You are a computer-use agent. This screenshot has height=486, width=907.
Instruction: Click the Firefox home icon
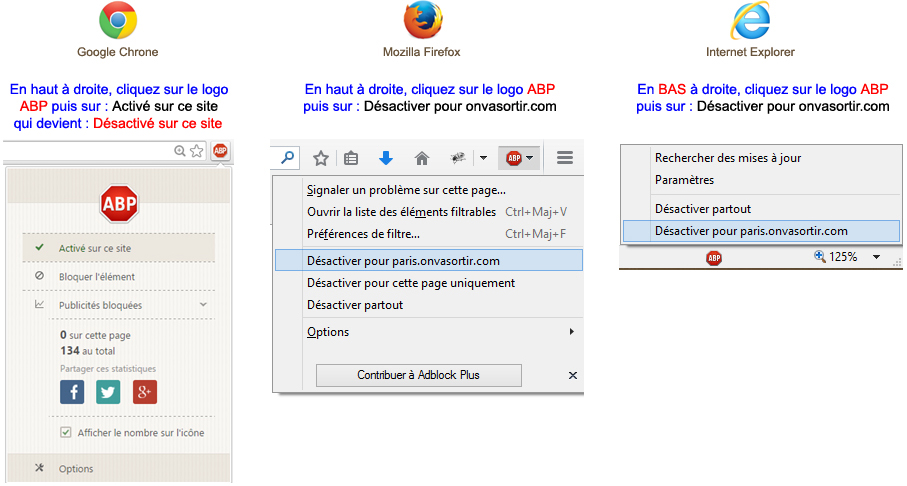422,158
